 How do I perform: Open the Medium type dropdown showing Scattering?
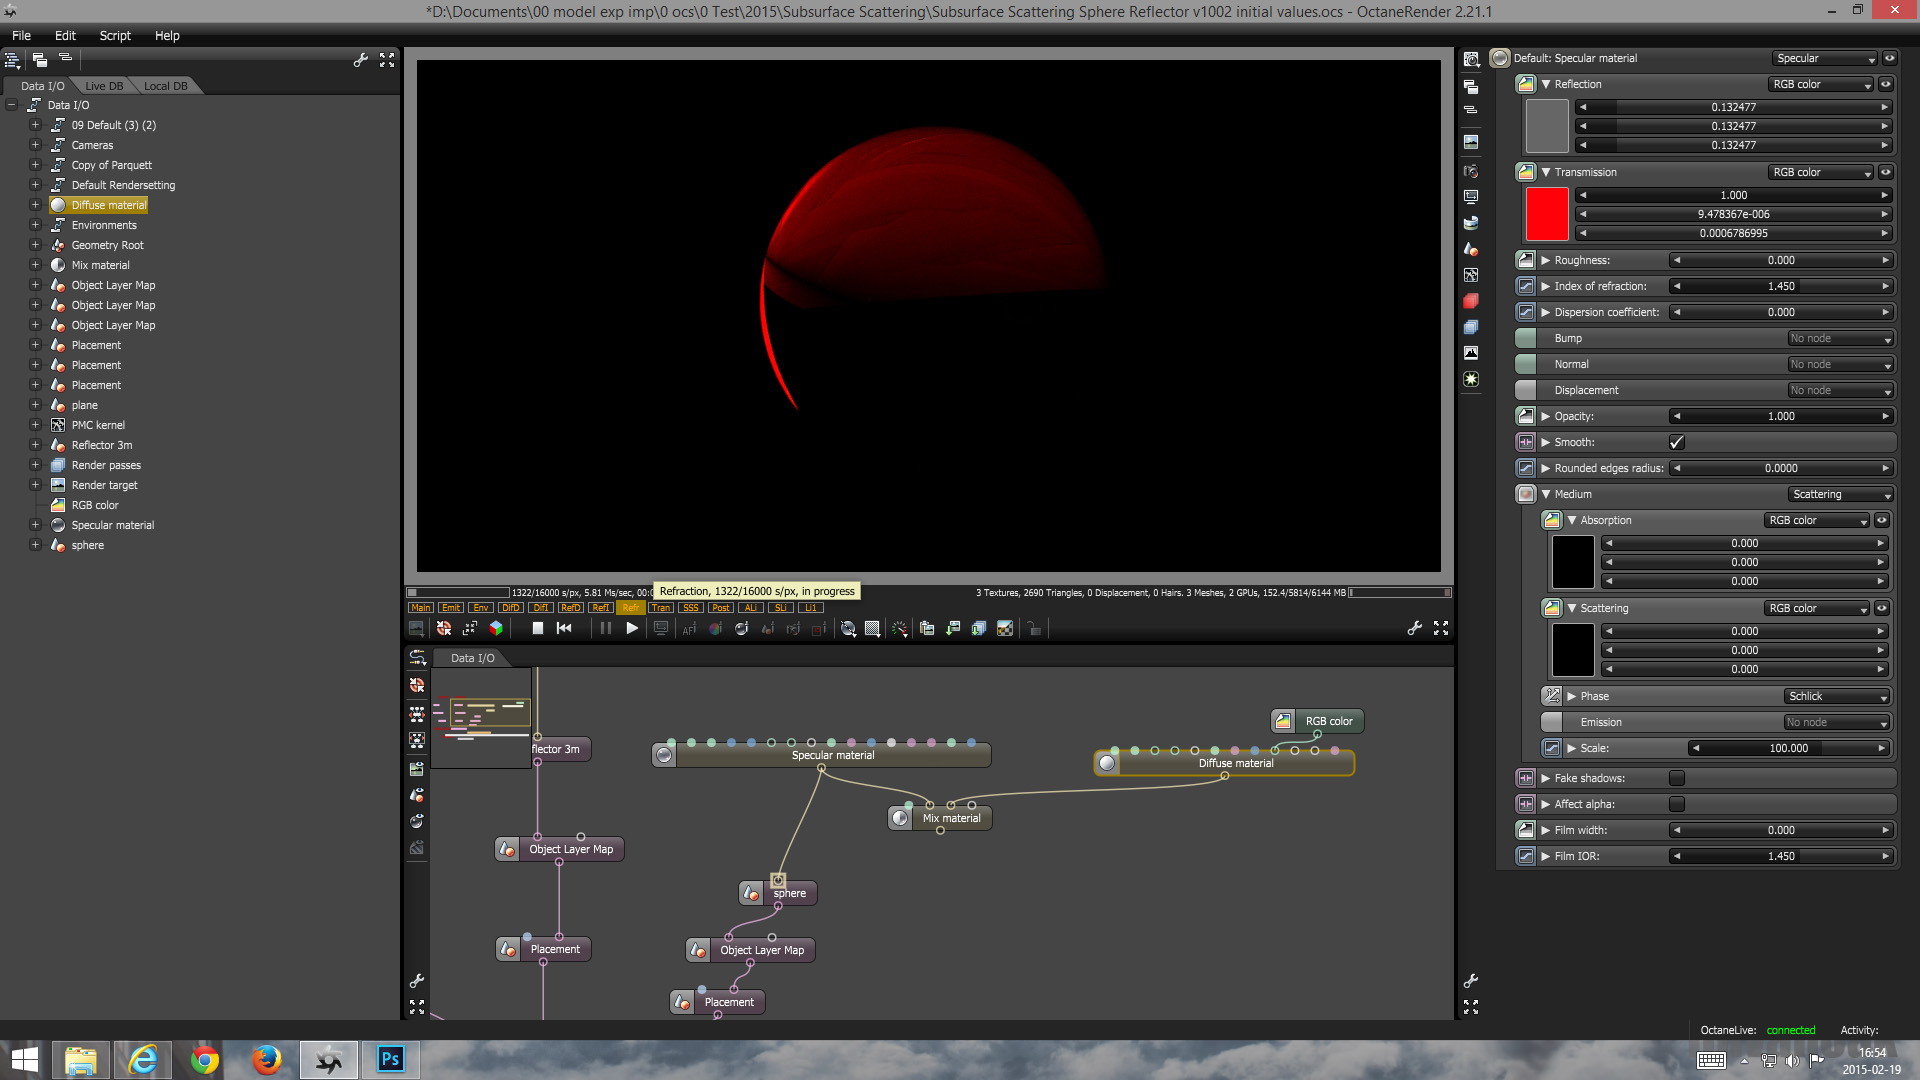[x=1840, y=494]
